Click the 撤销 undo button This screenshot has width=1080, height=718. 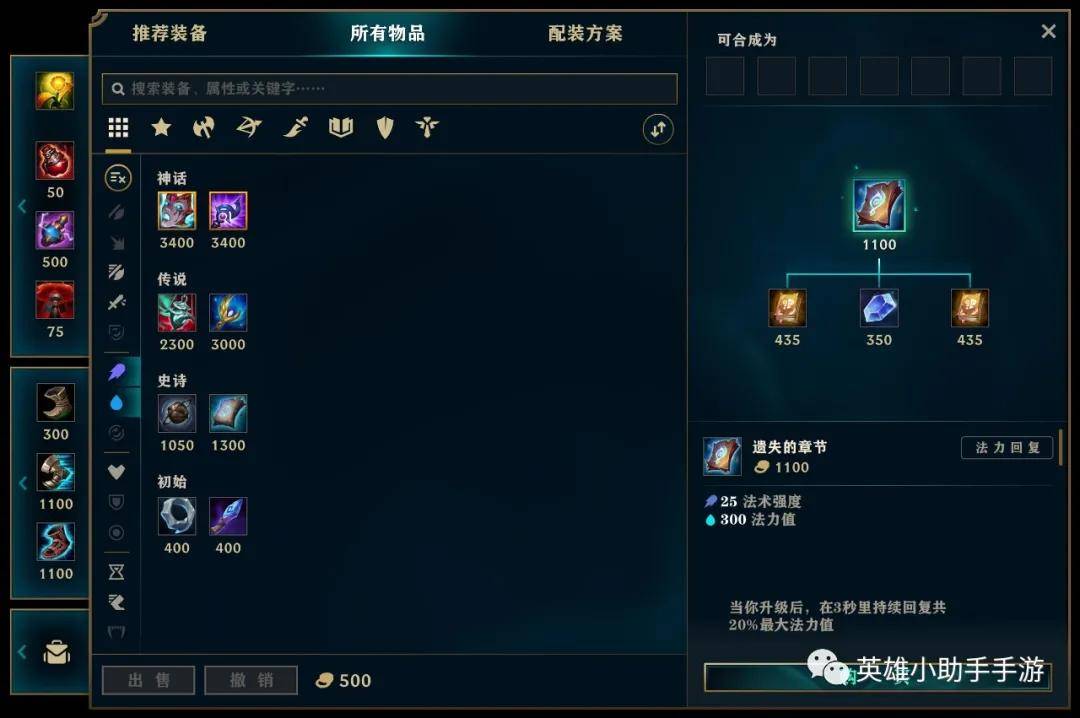click(x=251, y=680)
